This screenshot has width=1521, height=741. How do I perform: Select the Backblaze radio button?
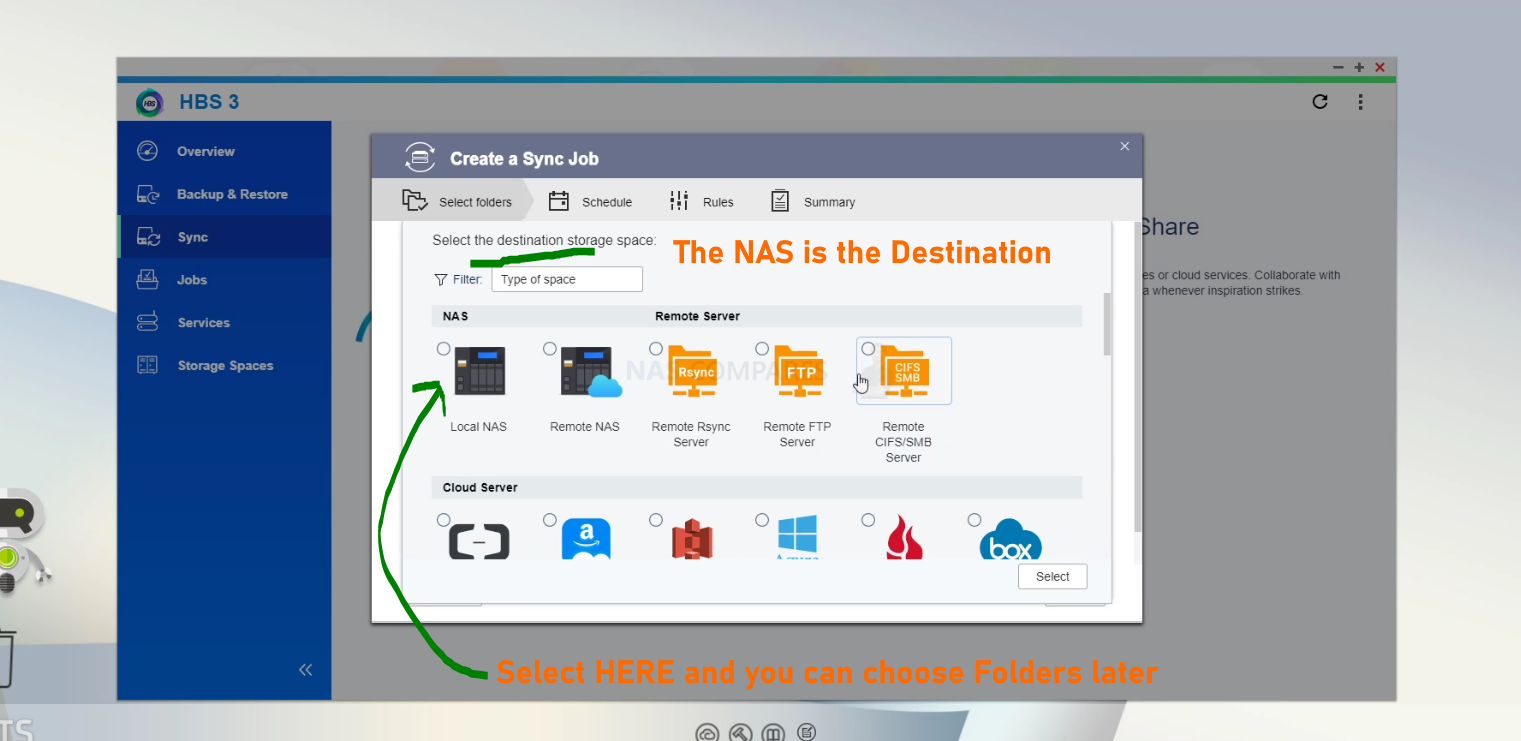(868, 520)
